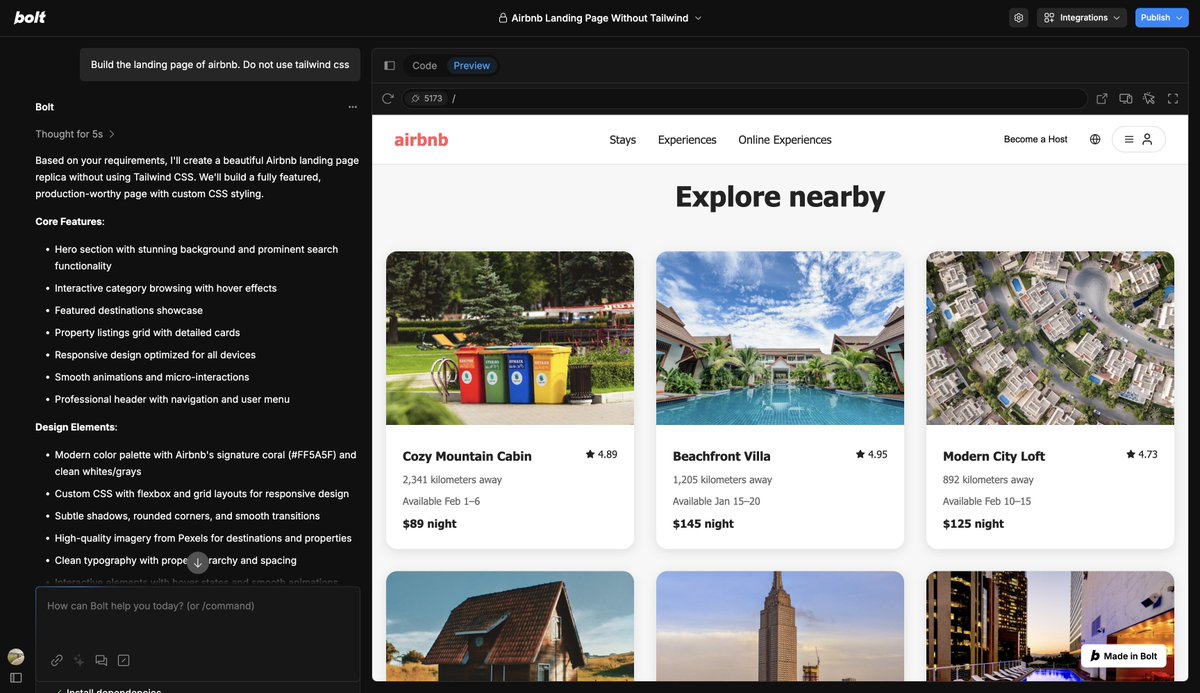This screenshot has height=693, width=1200.
Task: Click the airbnb logo in preview
Action: click(421, 140)
